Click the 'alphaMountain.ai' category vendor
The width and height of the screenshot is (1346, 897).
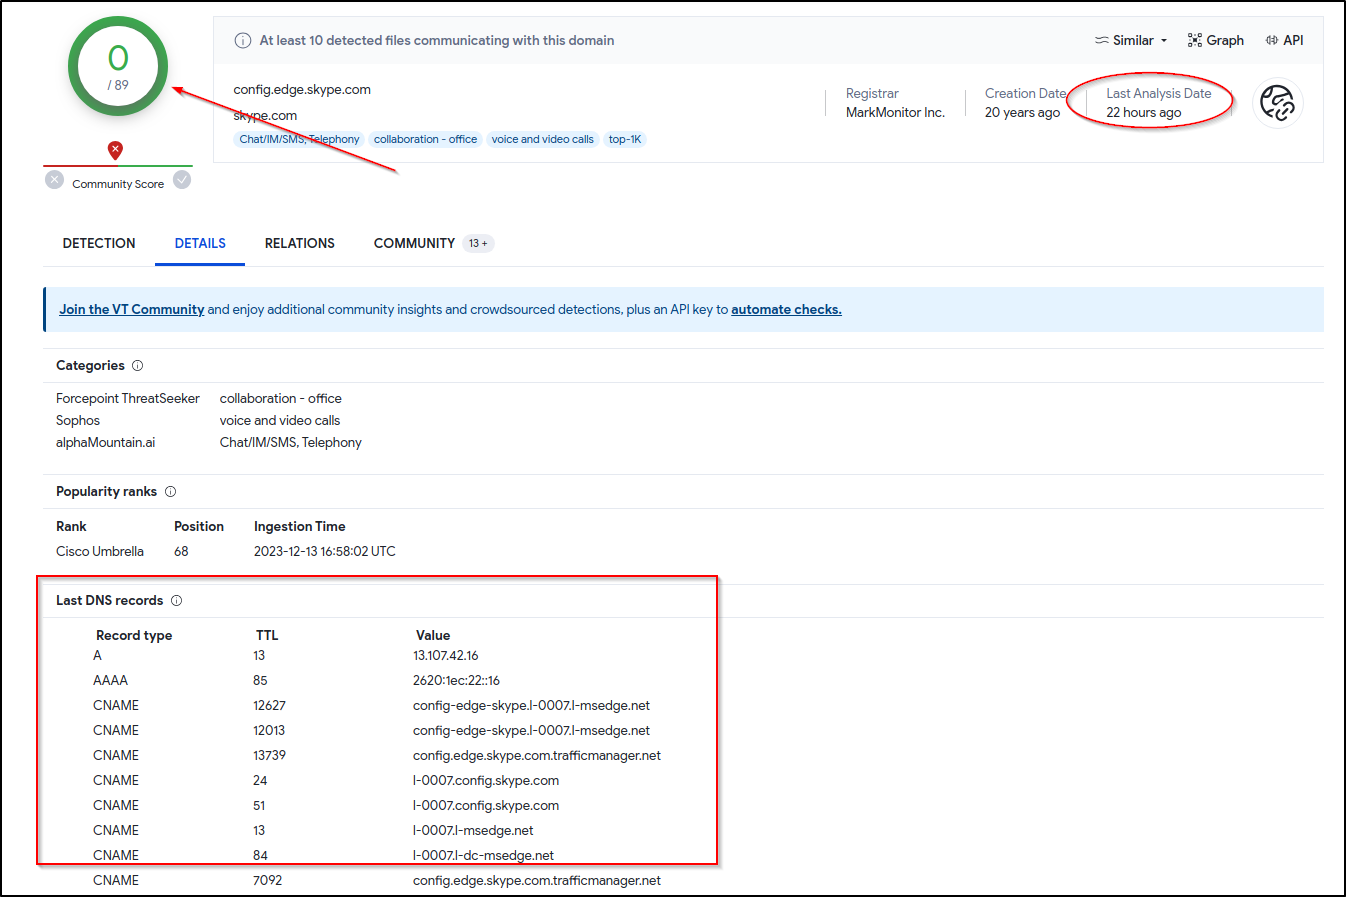pyautogui.click(x=105, y=443)
